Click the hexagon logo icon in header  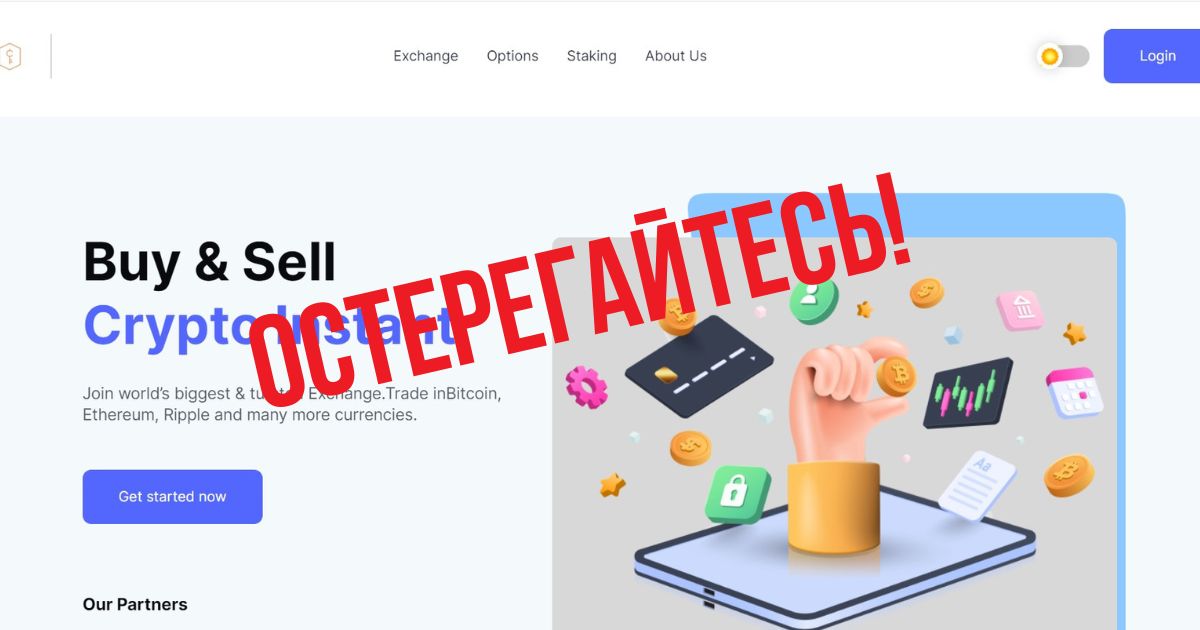pos(9,56)
